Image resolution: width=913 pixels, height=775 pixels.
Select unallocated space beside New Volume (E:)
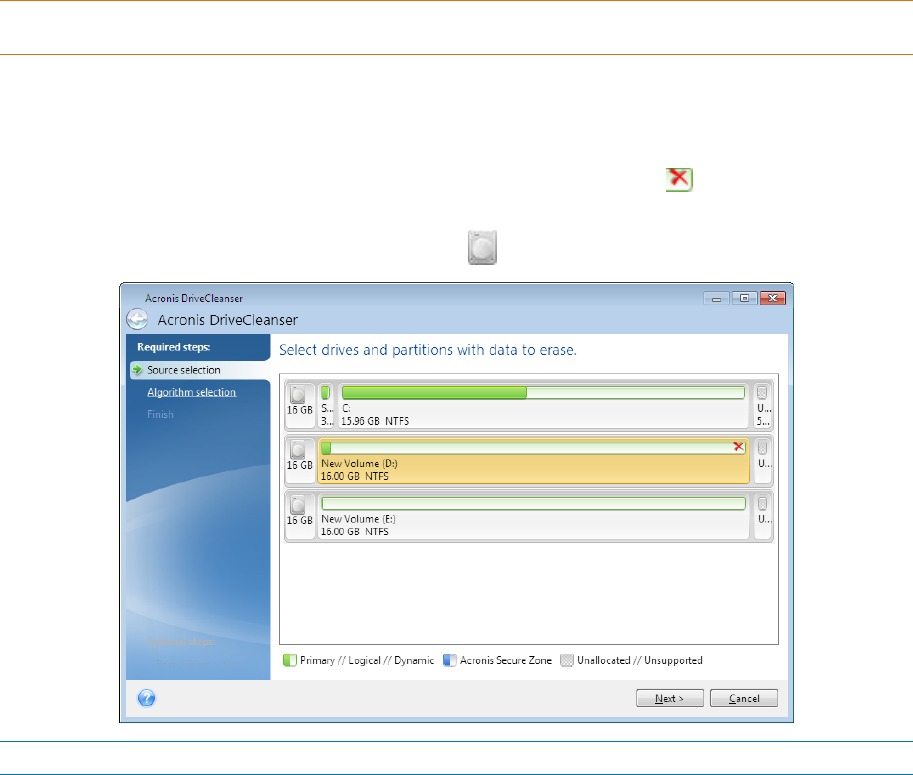click(762, 516)
